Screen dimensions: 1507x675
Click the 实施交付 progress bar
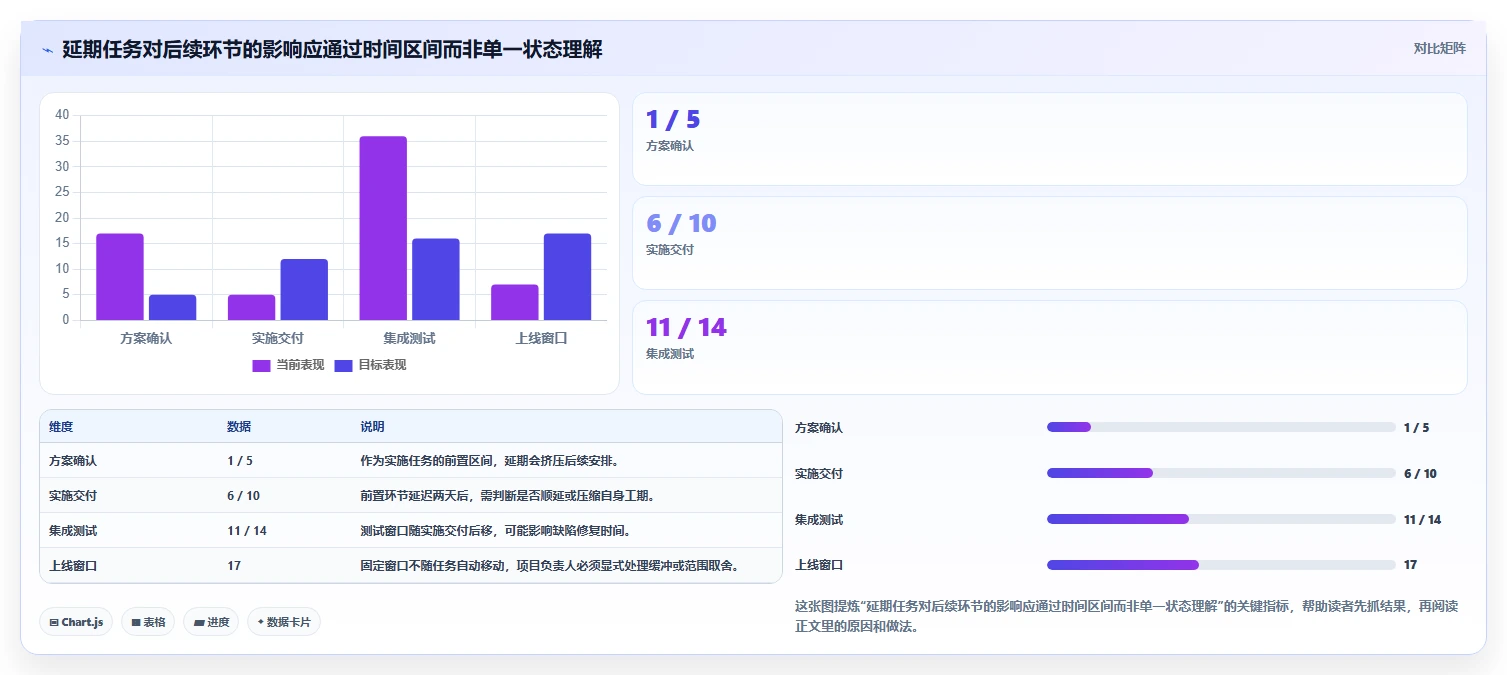[x=1221, y=473]
